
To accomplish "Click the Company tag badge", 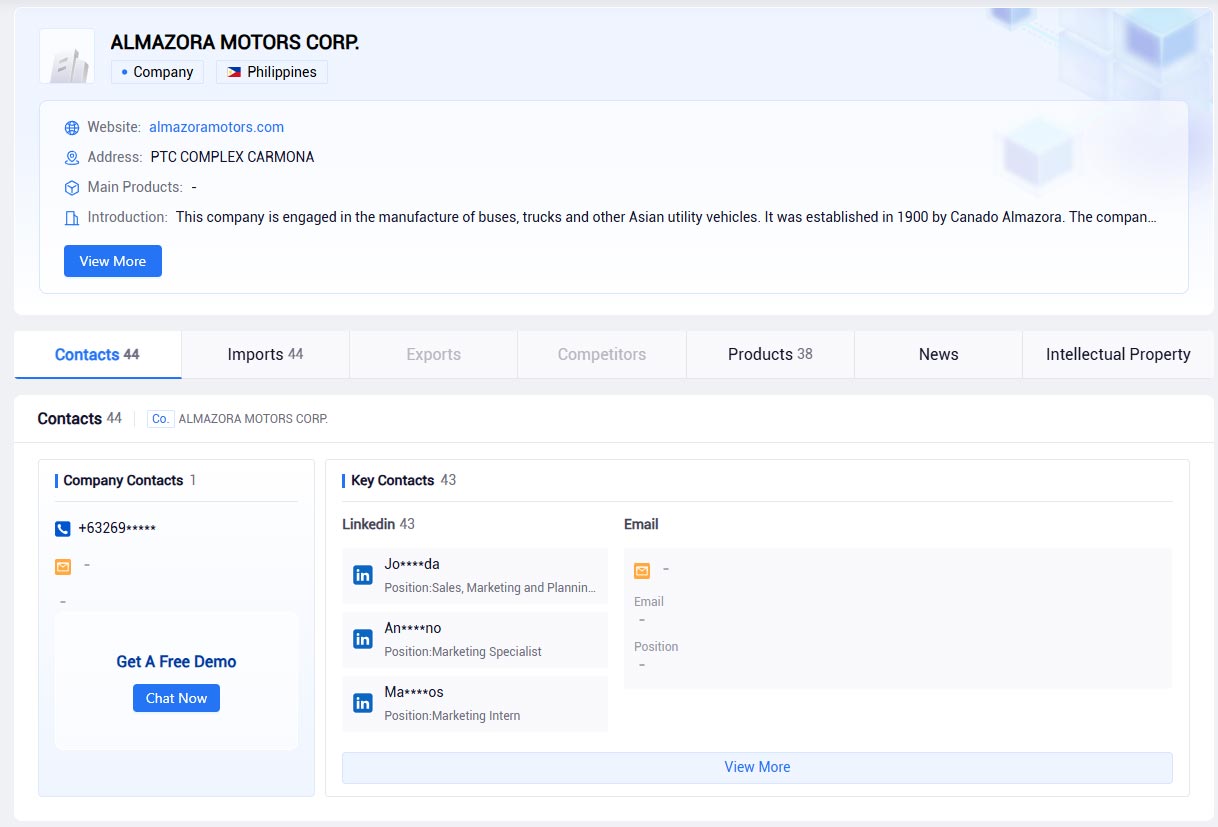I will coord(157,72).
